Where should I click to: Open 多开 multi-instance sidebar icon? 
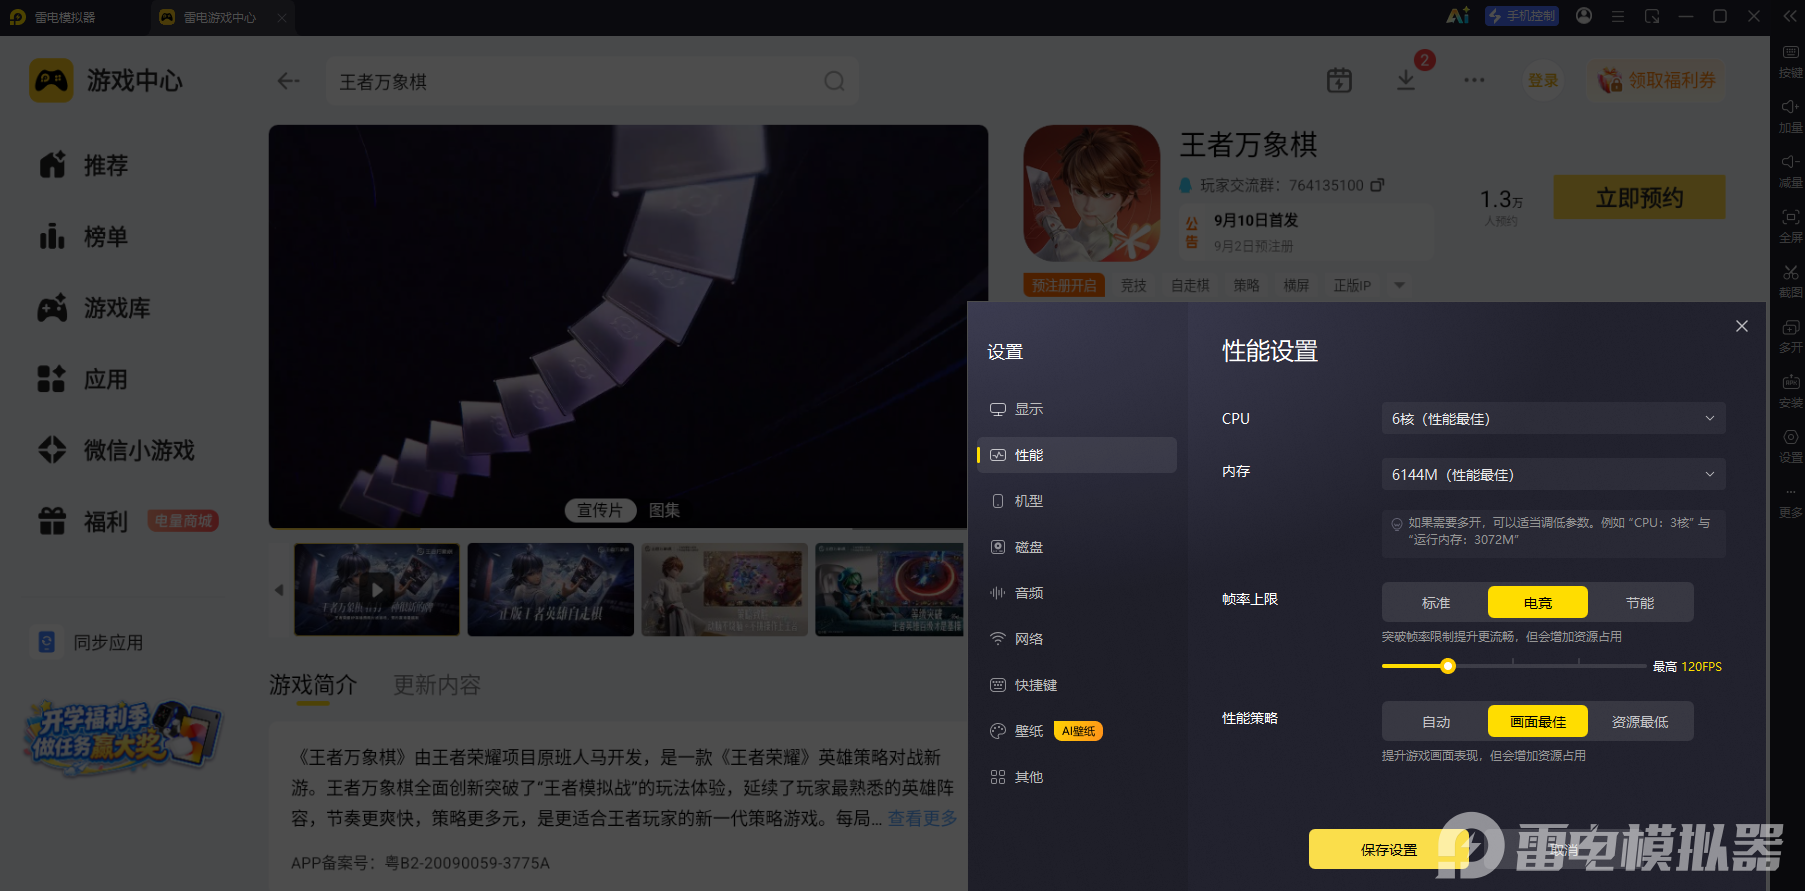pos(1790,335)
